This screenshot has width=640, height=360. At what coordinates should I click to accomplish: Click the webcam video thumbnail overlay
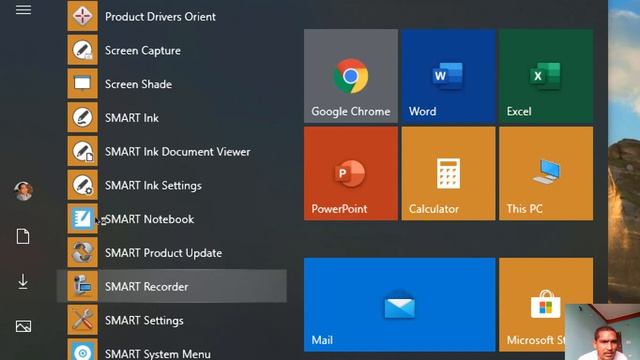click(x=602, y=332)
